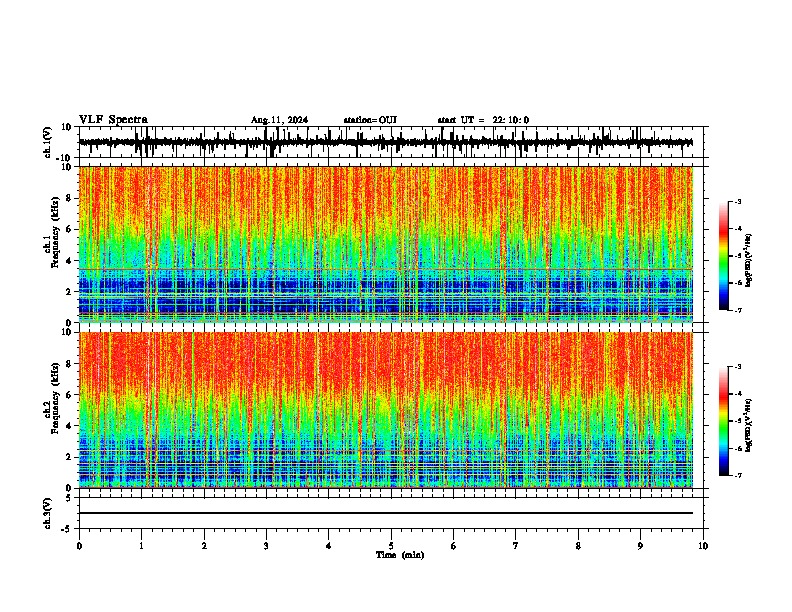
Task: Click the ch.1 spectrogram panel
Action: coord(386,244)
